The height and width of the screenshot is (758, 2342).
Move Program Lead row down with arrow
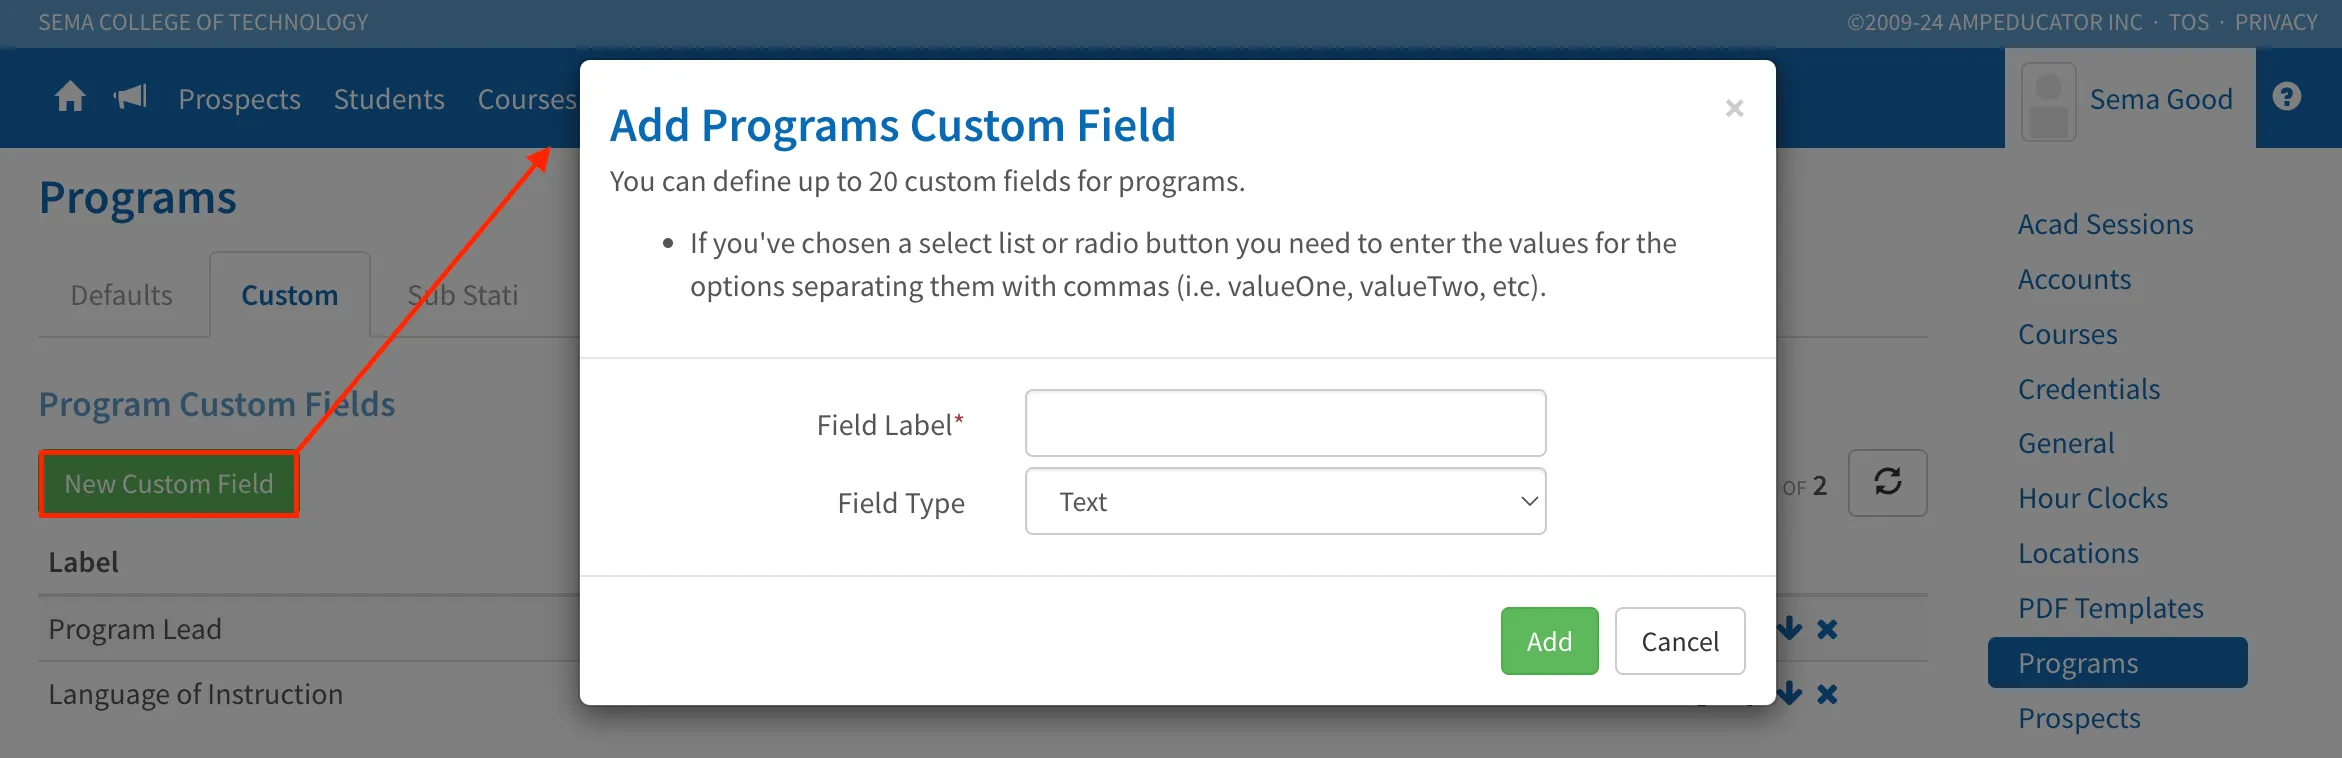pos(1790,629)
